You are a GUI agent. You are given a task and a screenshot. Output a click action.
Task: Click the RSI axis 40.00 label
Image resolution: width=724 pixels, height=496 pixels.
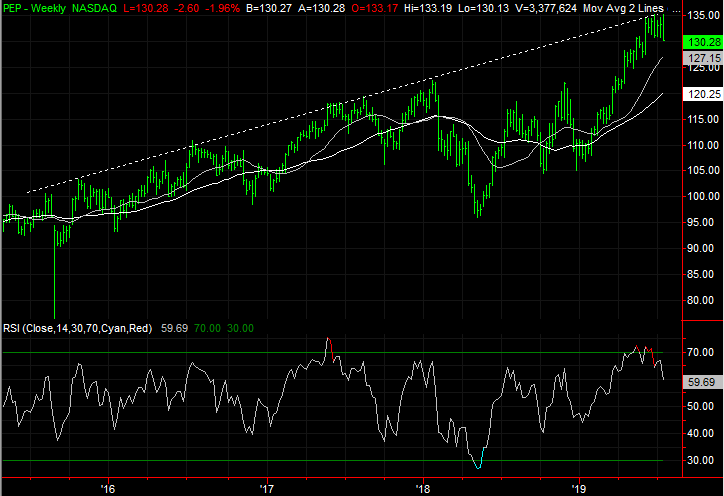click(700, 433)
